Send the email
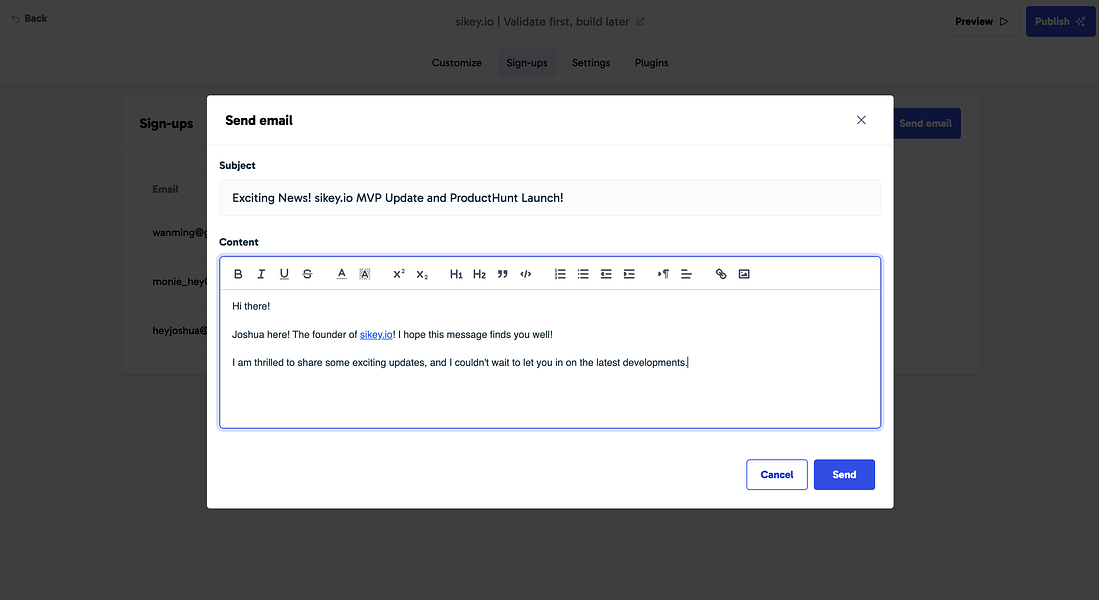 (844, 475)
